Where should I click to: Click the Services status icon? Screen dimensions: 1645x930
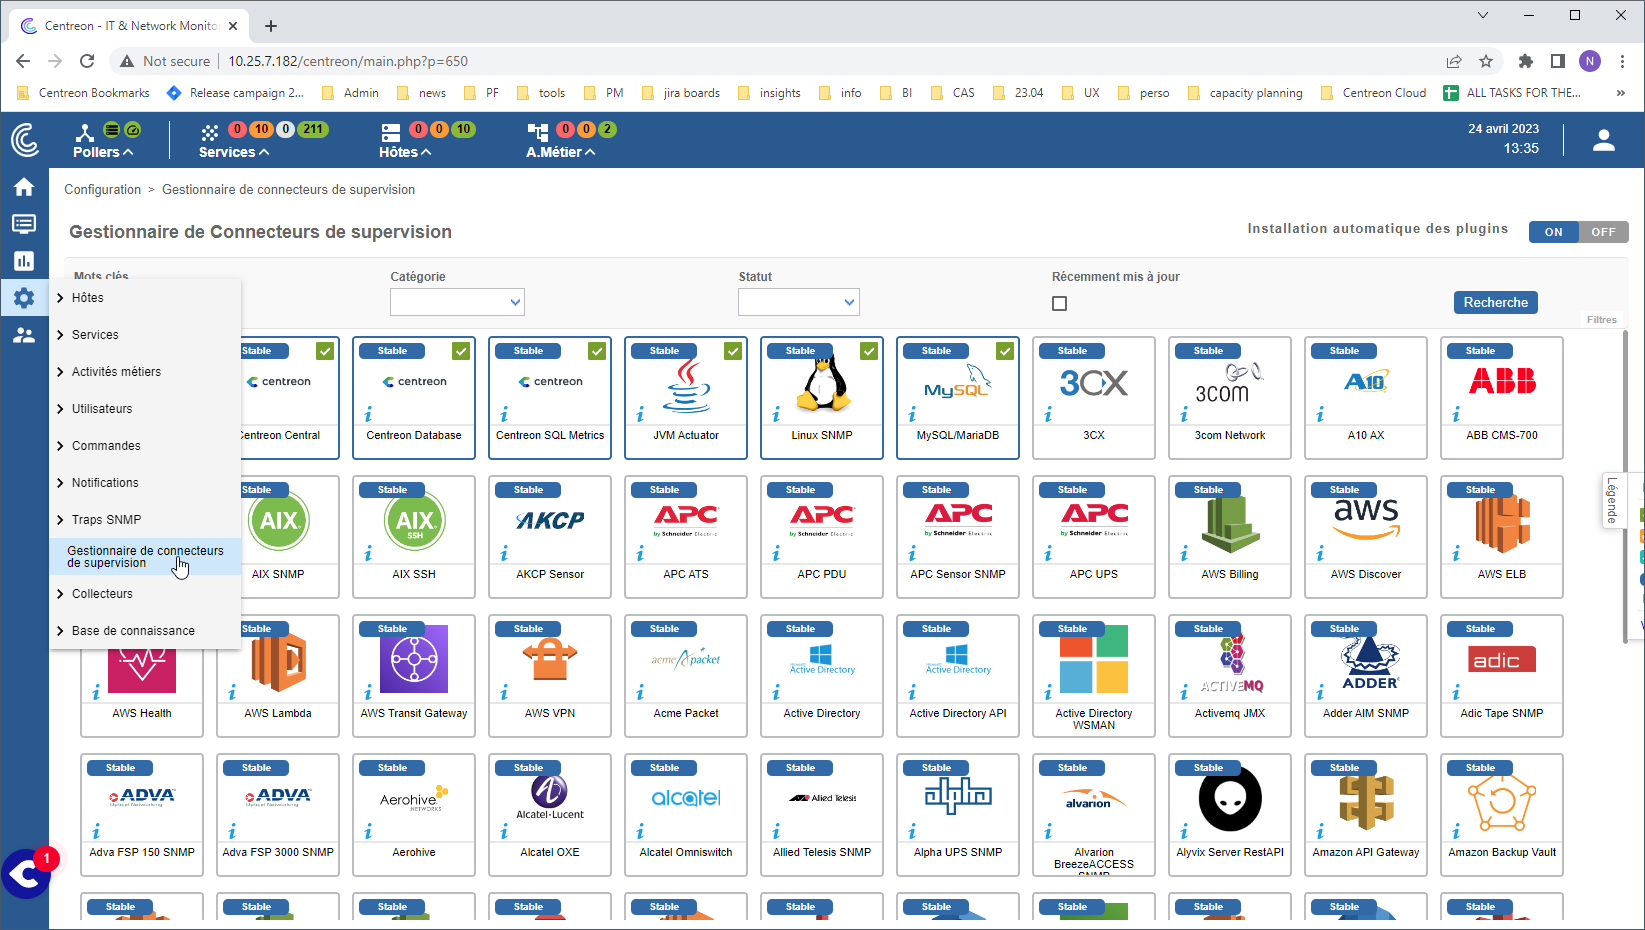(x=210, y=132)
